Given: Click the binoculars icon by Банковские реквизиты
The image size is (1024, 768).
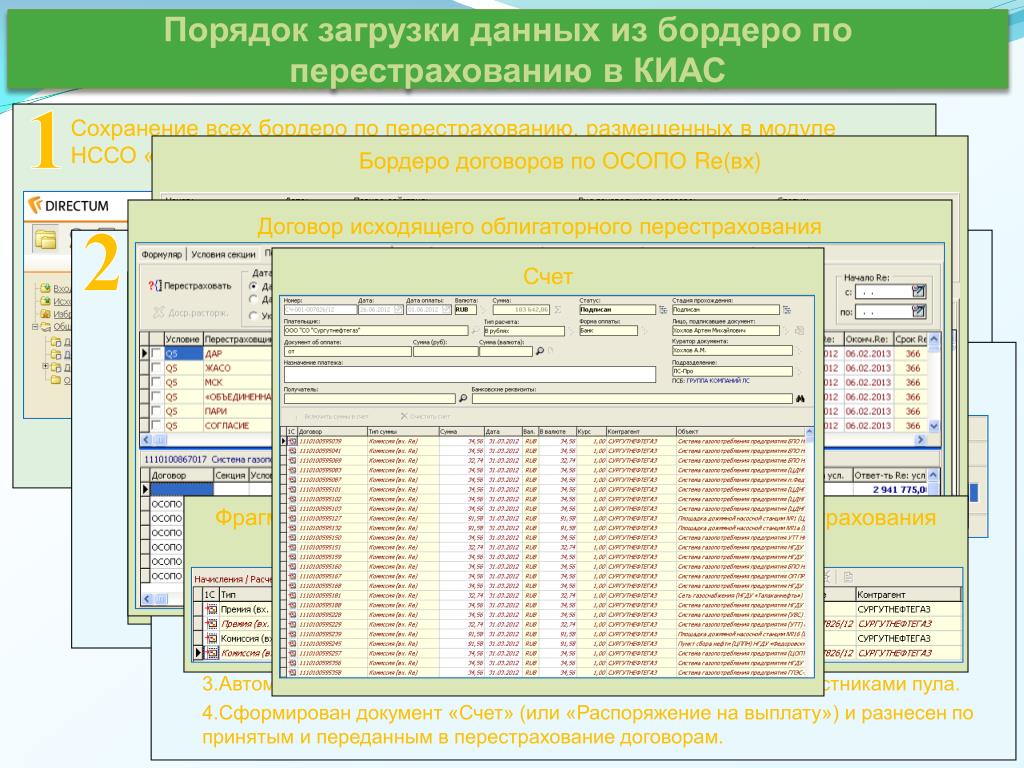Looking at the screenshot, I should tap(800, 398).
